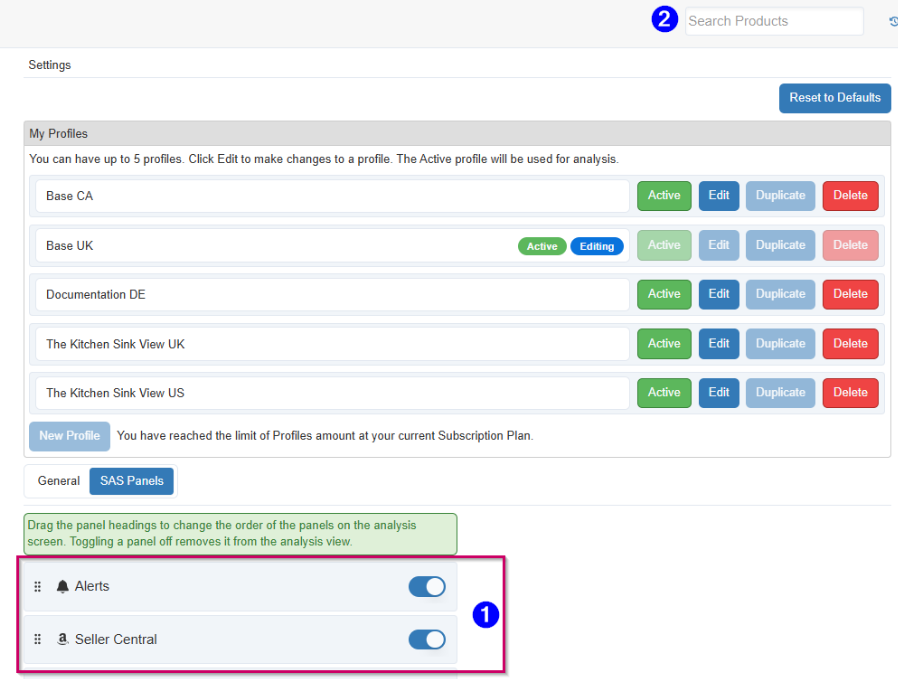This screenshot has height=679, width=898.
Task: Click the Amazon icon beside Seller Central
Action: pyautogui.click(x=62, y=639)
